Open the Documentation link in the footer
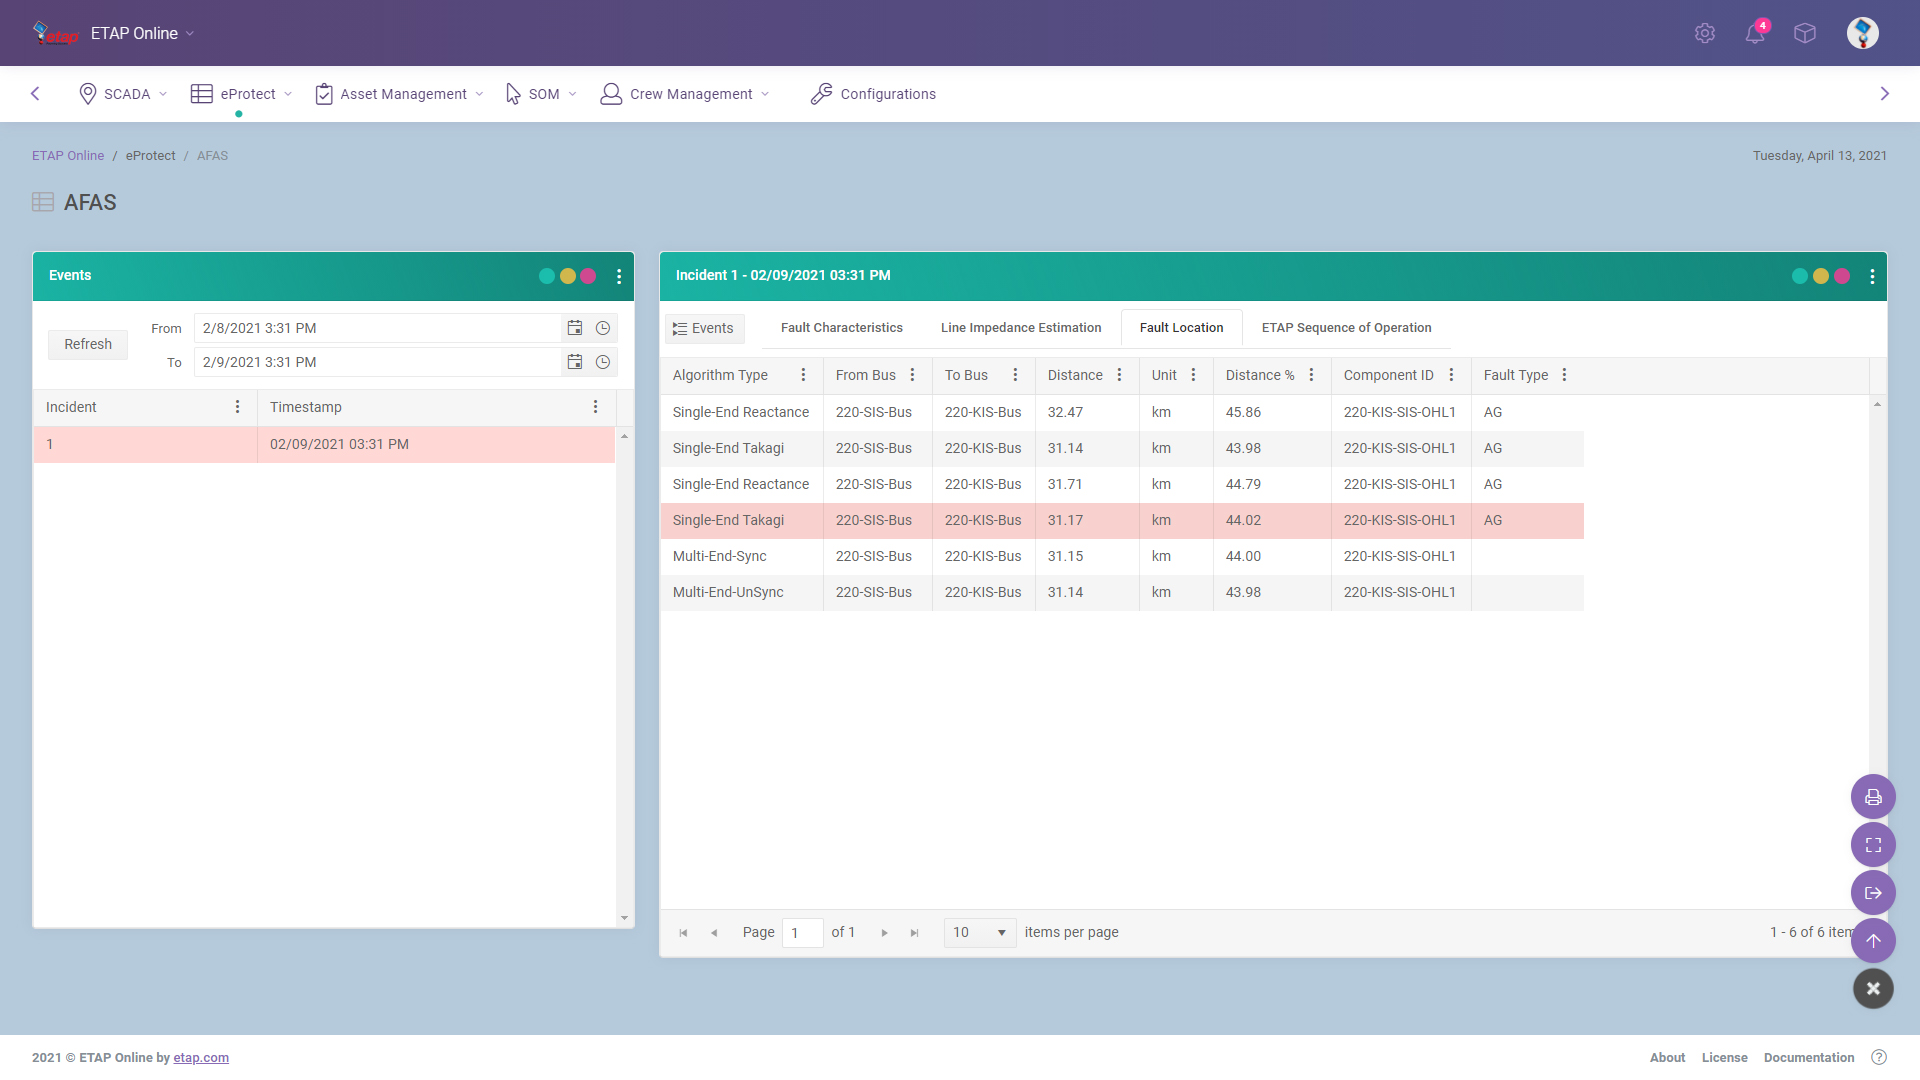Viewport: 1920px width, 1080px height. pyautogui.click(x=1808, y=1057)
